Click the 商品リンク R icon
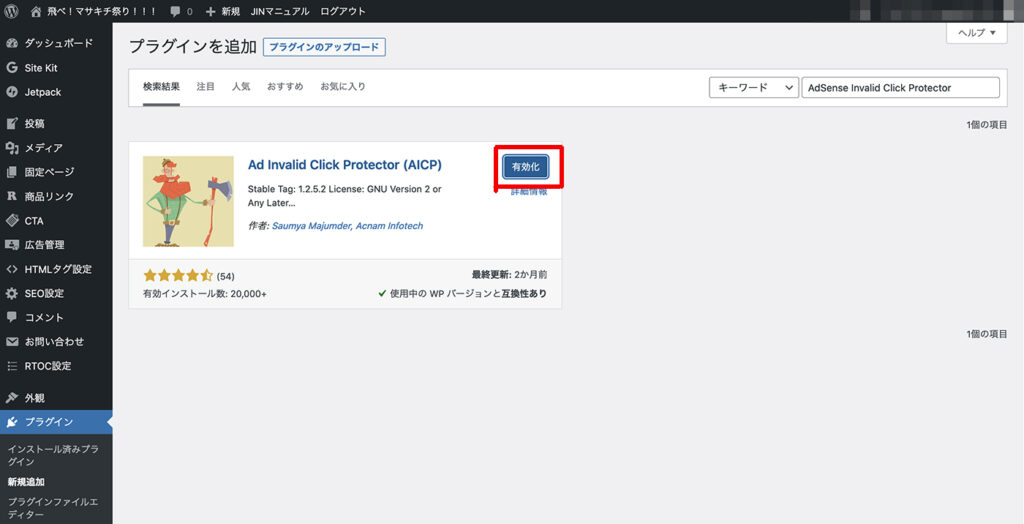1024x524 pixels. [x=11, y=196]
